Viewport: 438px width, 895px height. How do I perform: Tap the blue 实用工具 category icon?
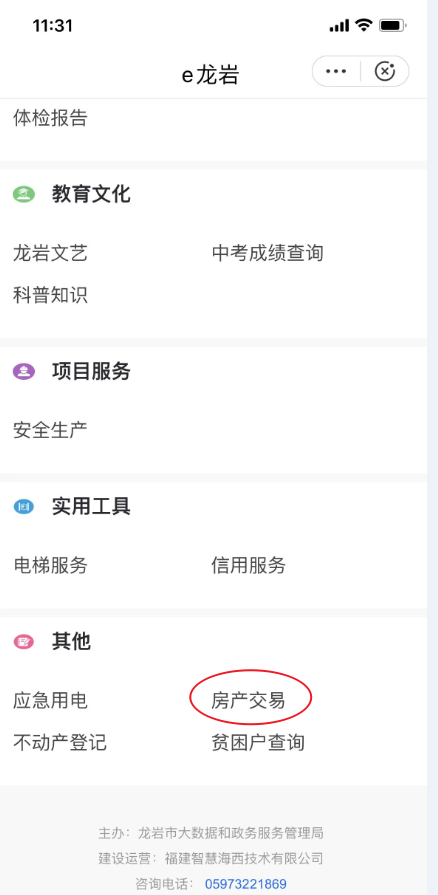(24, 506)
